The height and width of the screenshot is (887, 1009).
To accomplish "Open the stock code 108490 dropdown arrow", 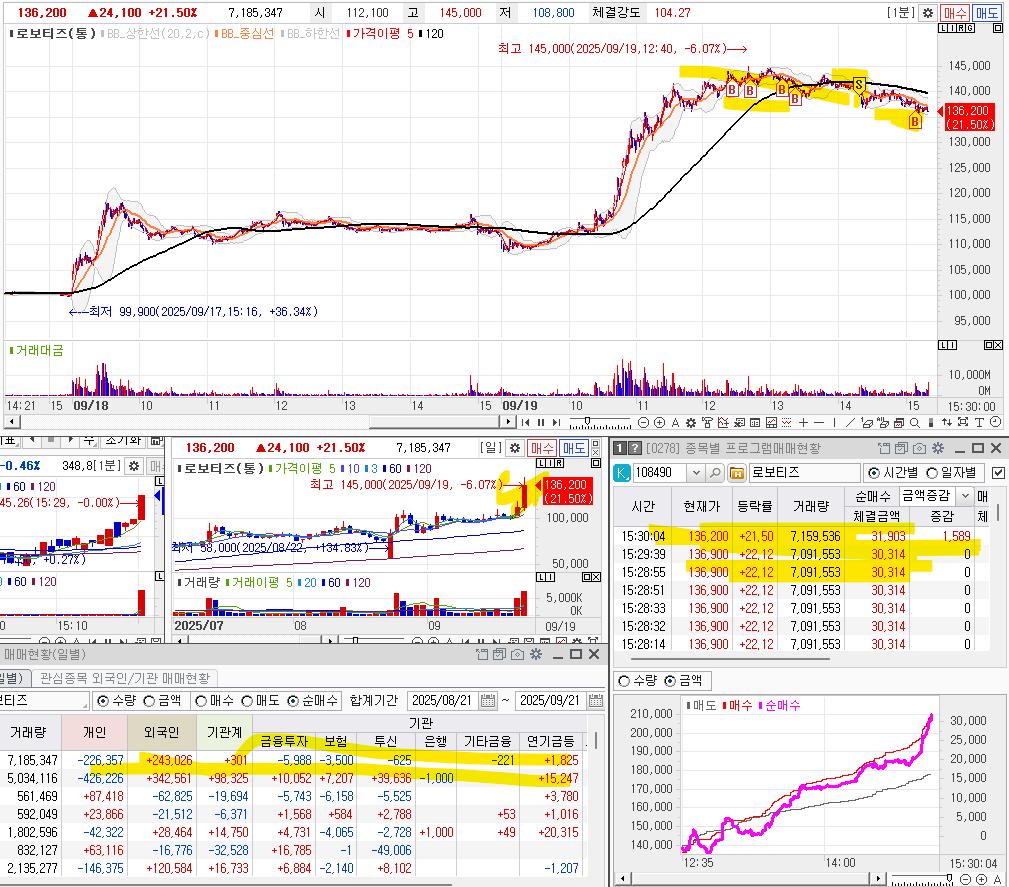I will (x=696, y=473).
